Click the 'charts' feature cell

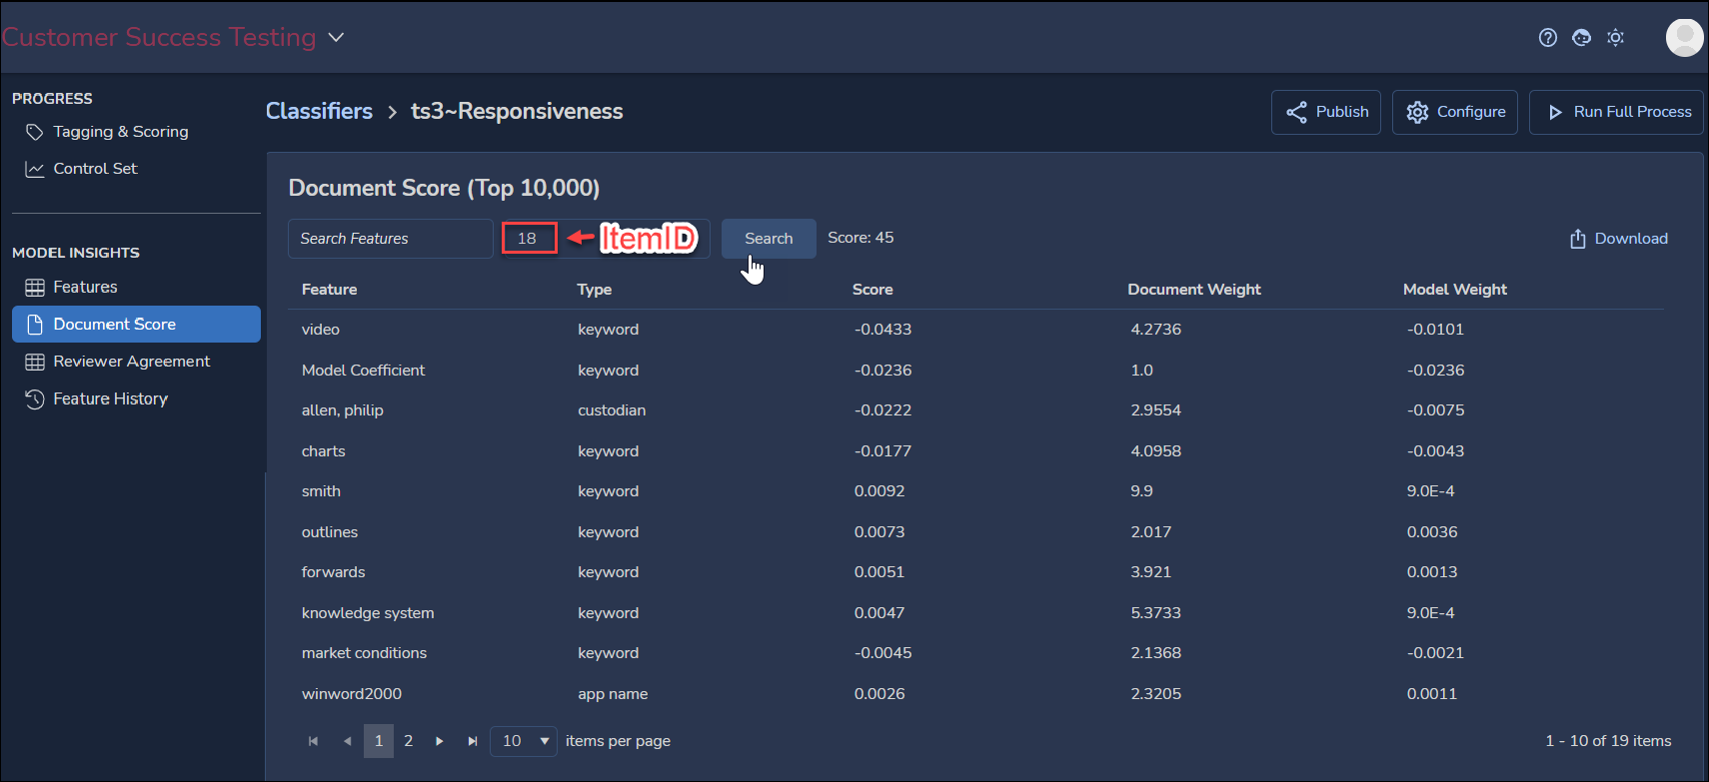coord(323,451)
